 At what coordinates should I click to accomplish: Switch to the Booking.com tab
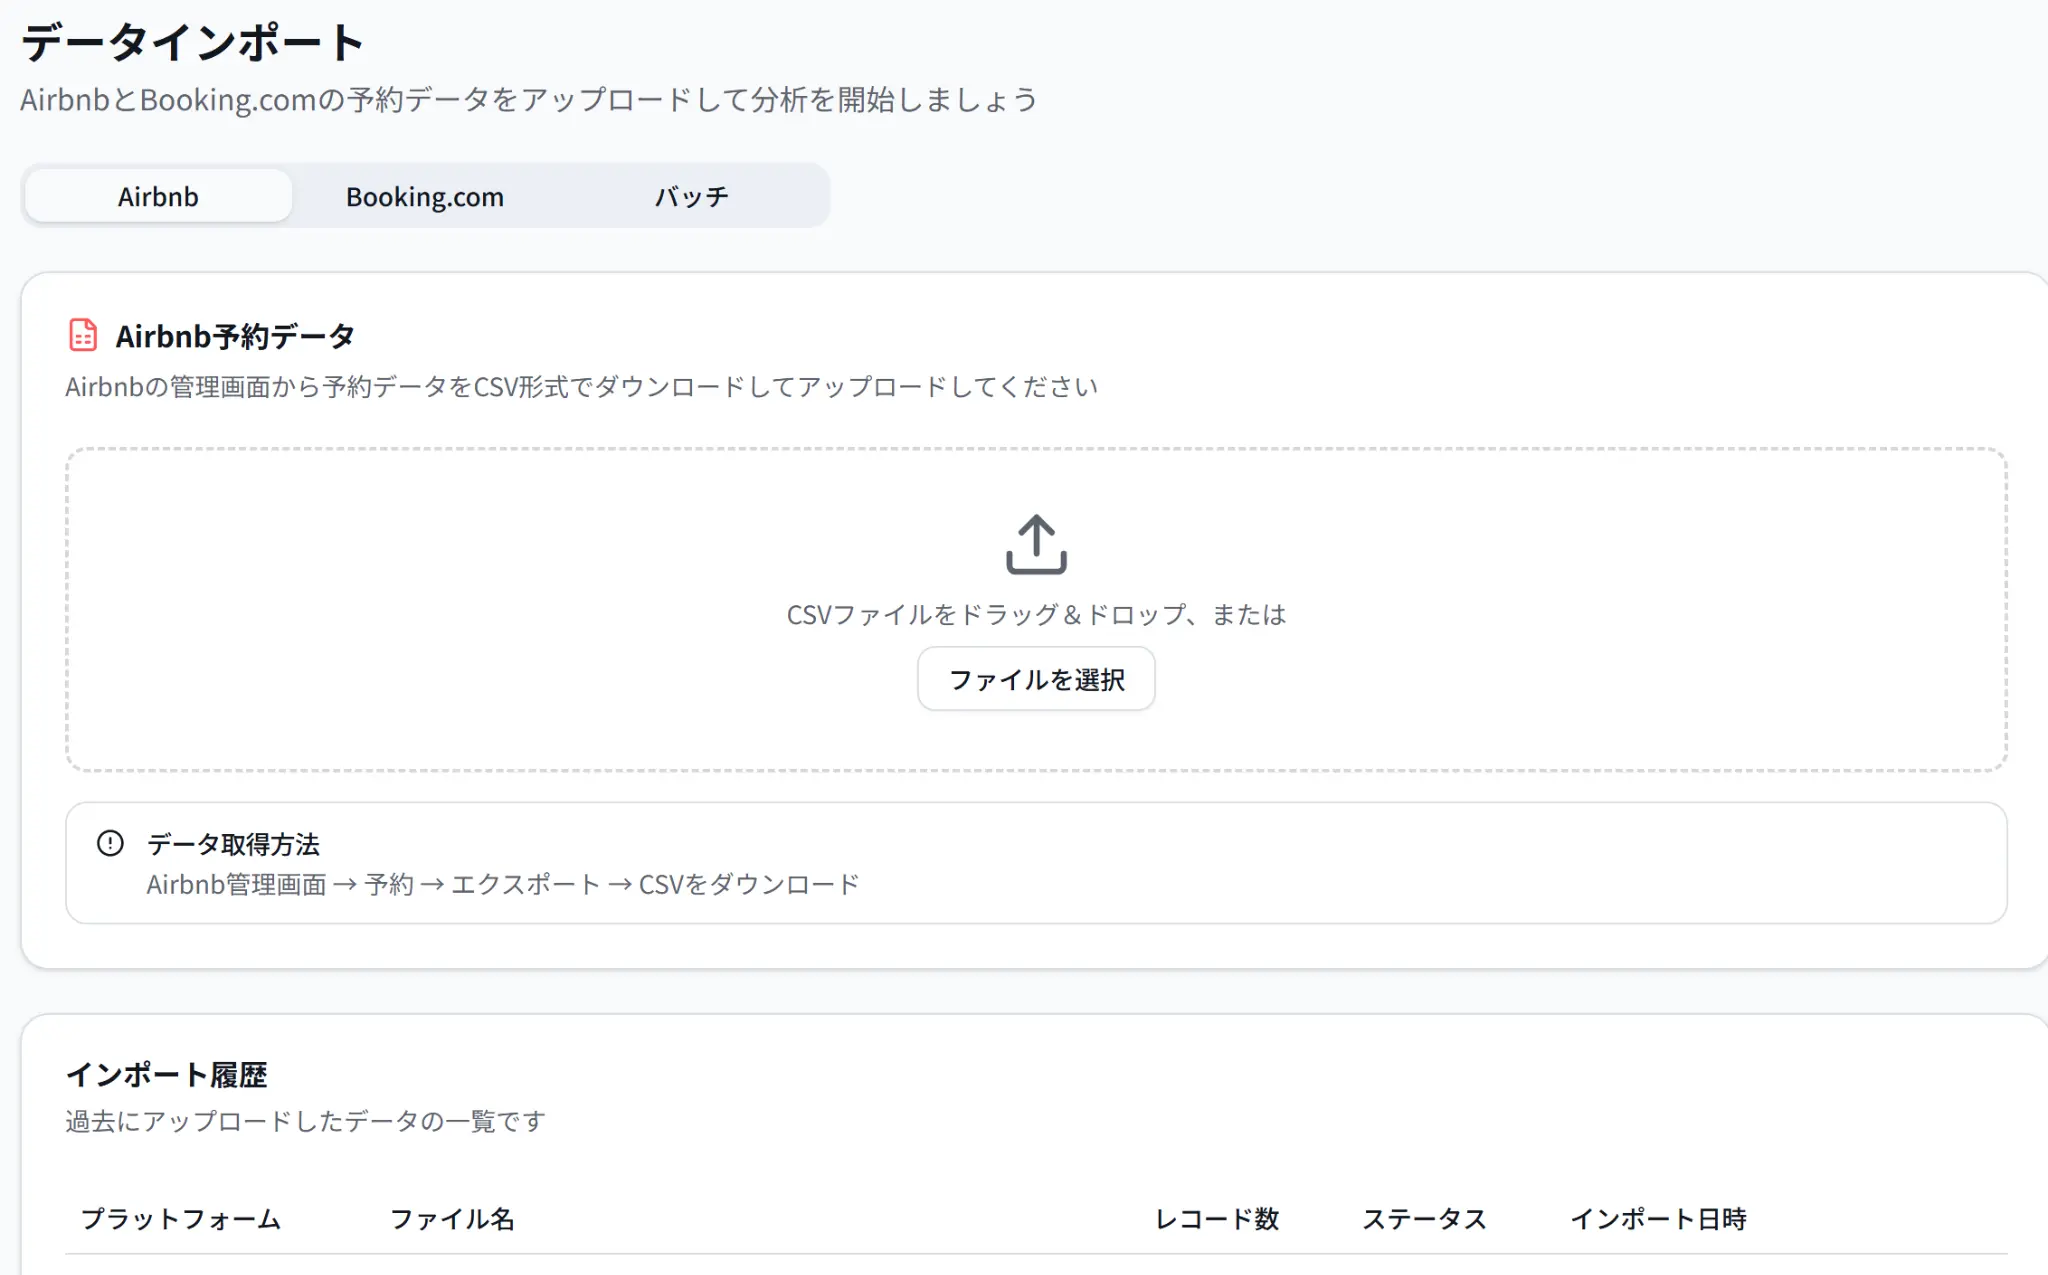pos(424,196)
